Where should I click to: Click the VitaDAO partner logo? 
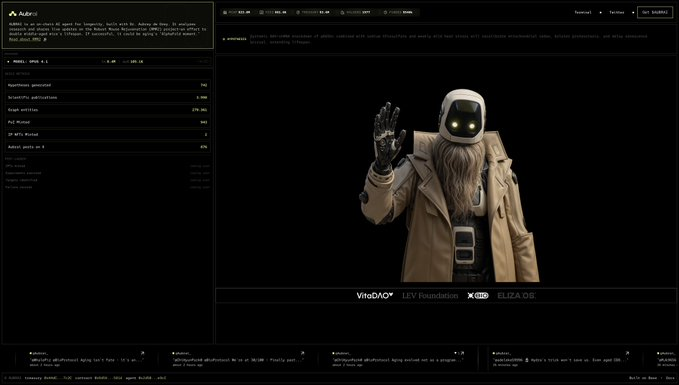[x=375, y=295]
